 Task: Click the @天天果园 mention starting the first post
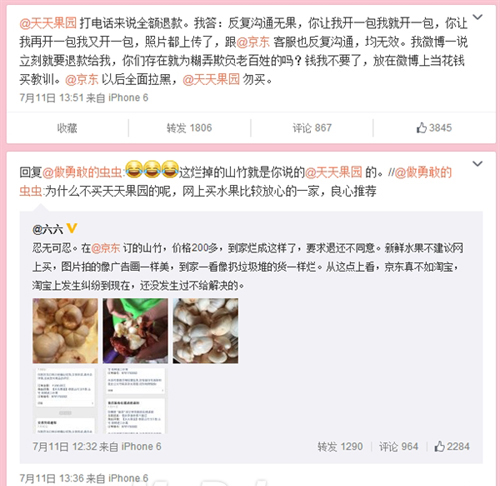pos(48,23)
